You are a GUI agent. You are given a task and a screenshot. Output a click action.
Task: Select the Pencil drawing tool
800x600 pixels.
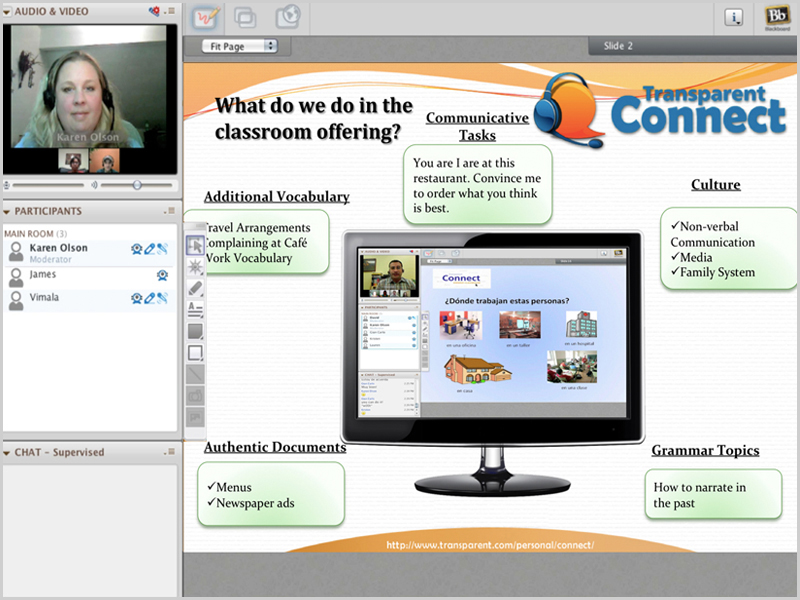click(x=195, y=288)
